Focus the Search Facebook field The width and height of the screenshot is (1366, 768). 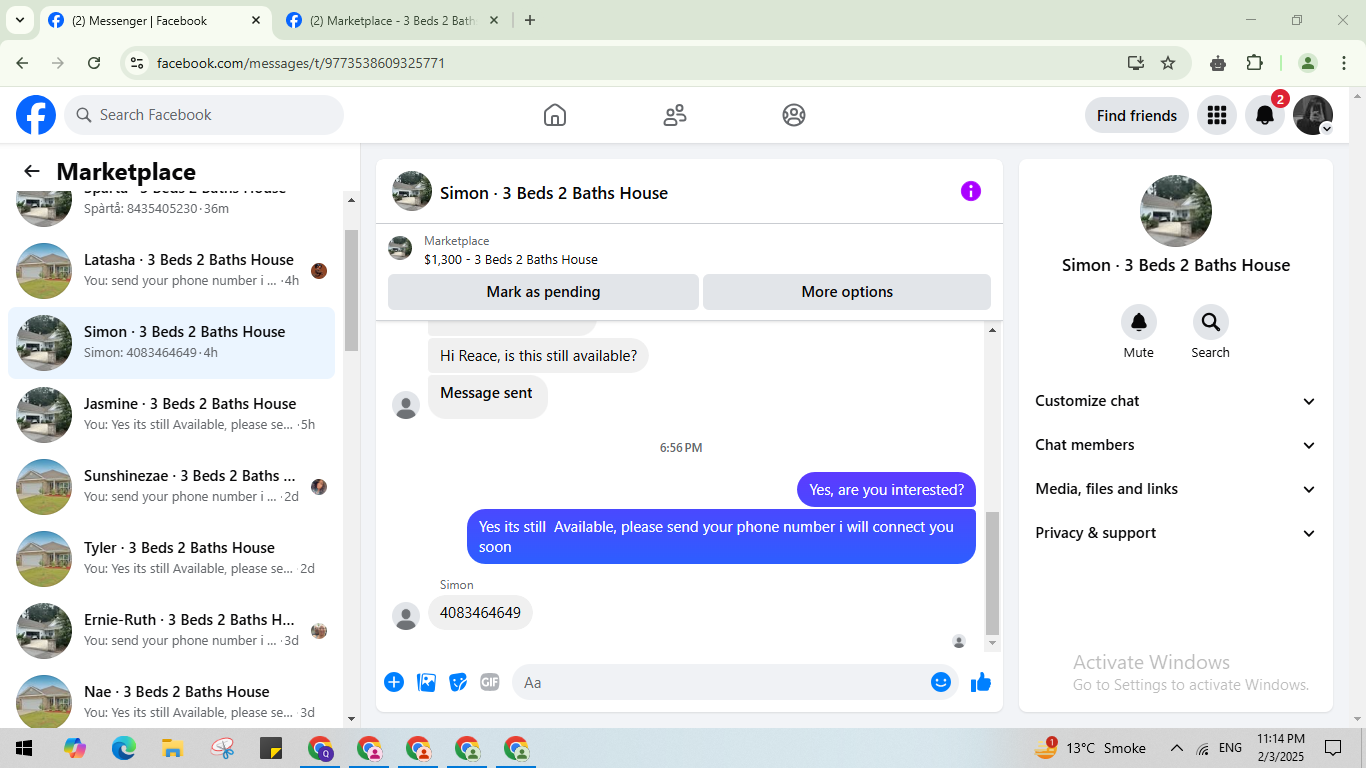click(204, 115)
